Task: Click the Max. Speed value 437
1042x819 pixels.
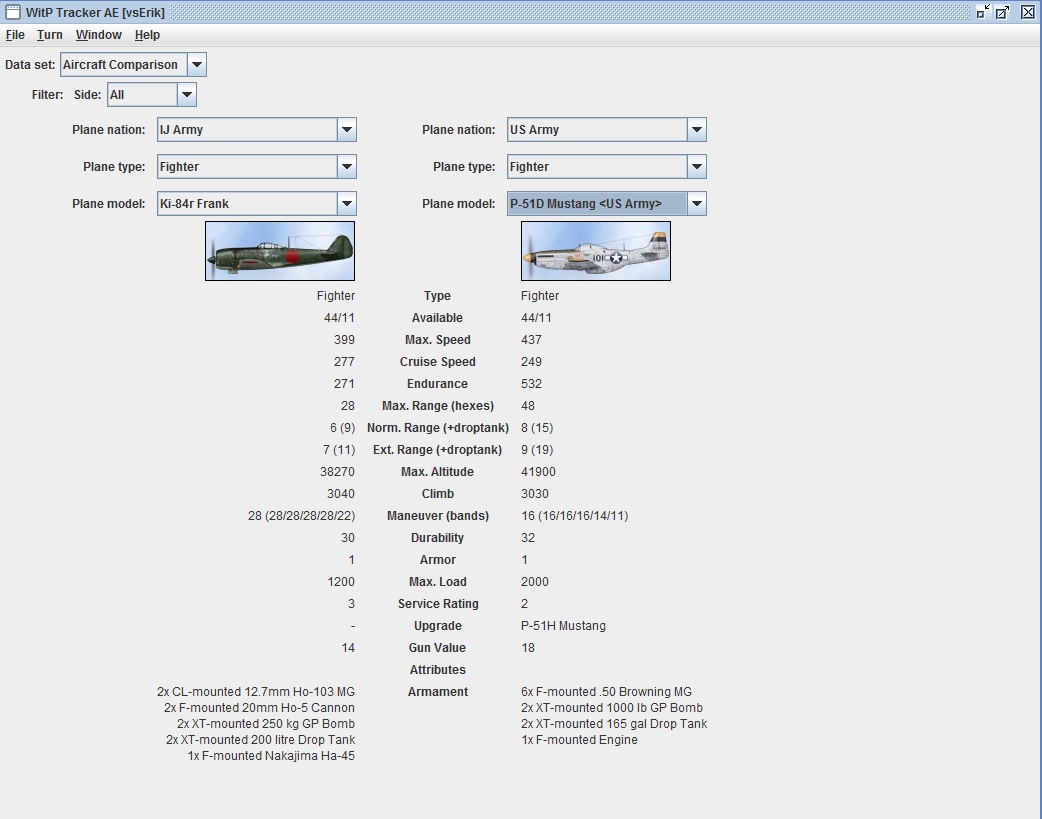Action: pyautogui.click(x=532, y=340)
